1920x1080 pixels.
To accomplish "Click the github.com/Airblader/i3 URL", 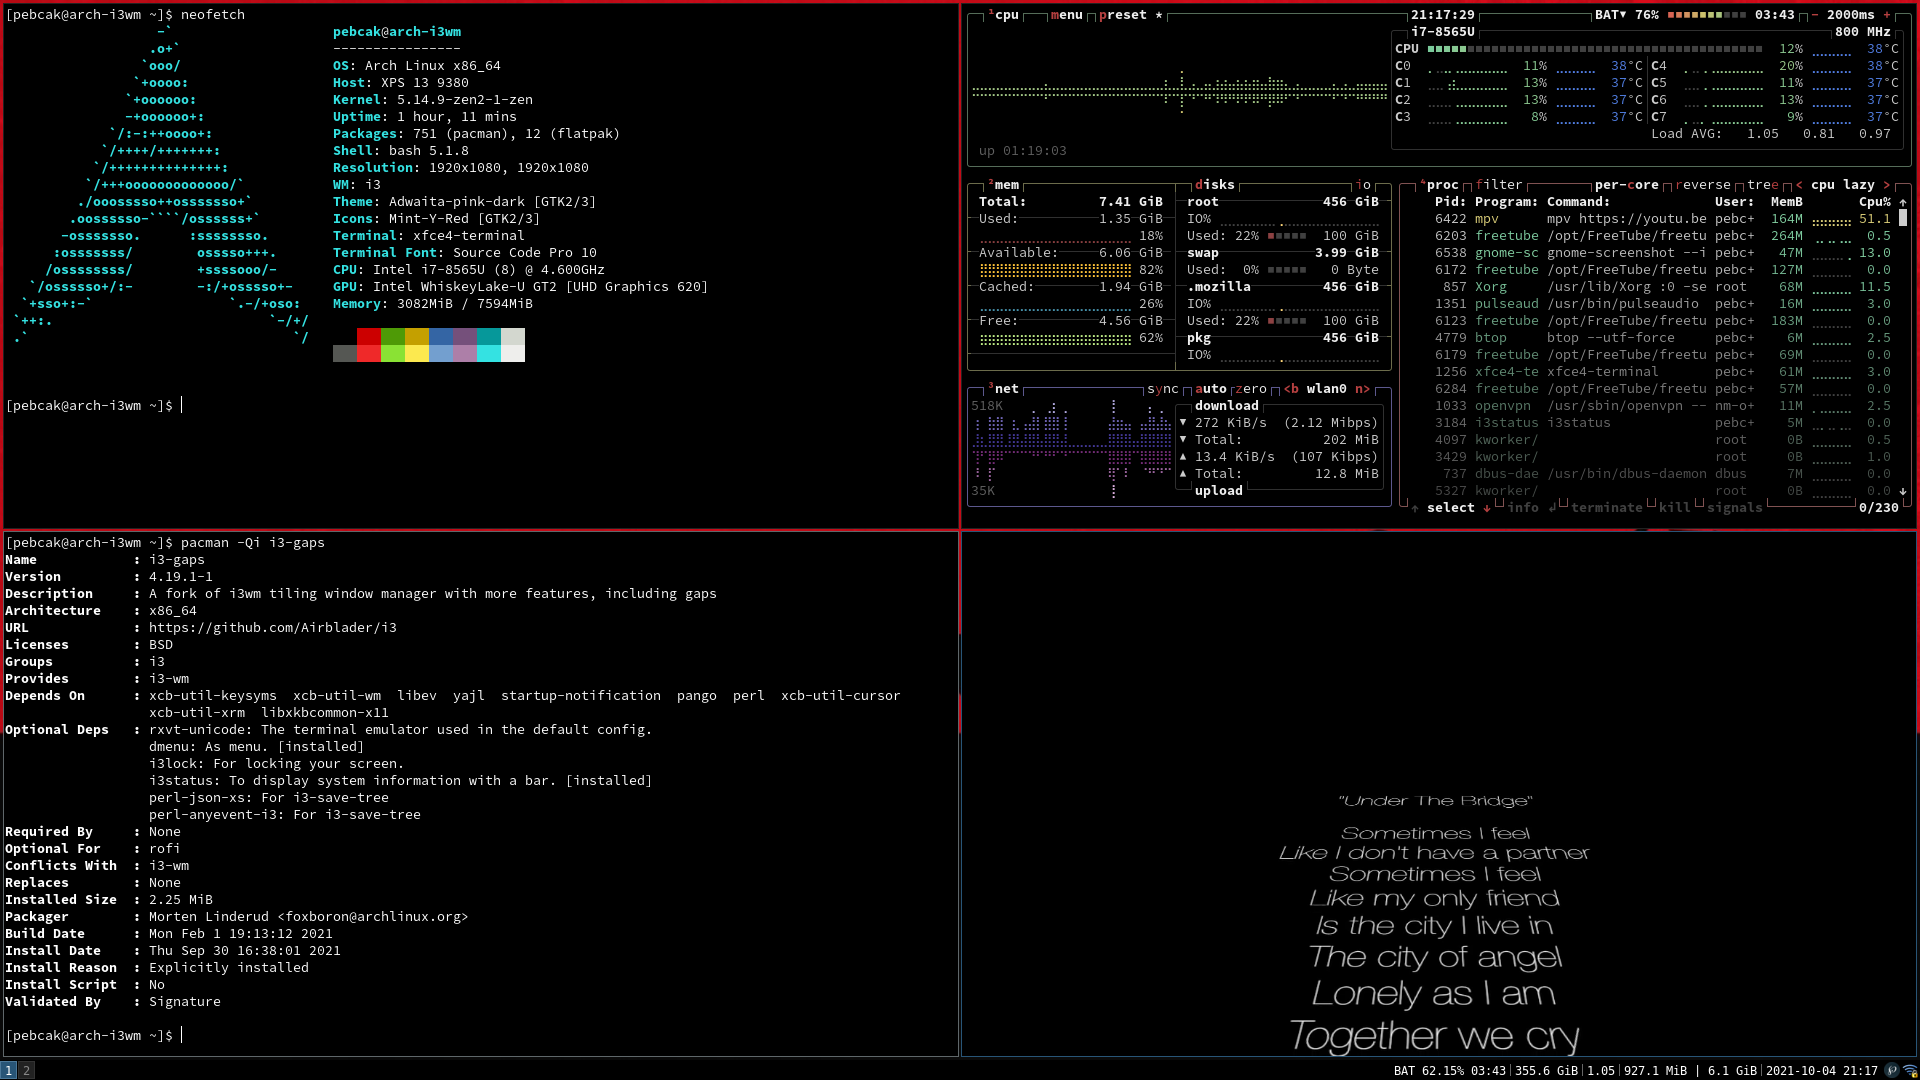I will pos(273,628).
